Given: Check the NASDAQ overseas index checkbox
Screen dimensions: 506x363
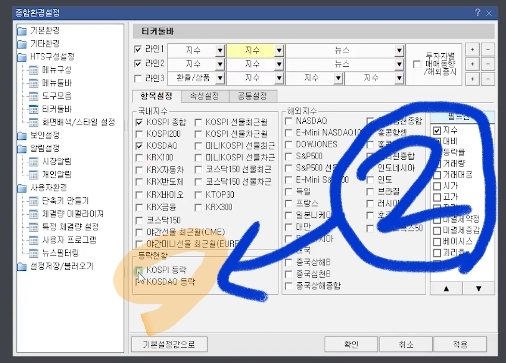Looking at the screenshot, I should (x=289, y=121).
